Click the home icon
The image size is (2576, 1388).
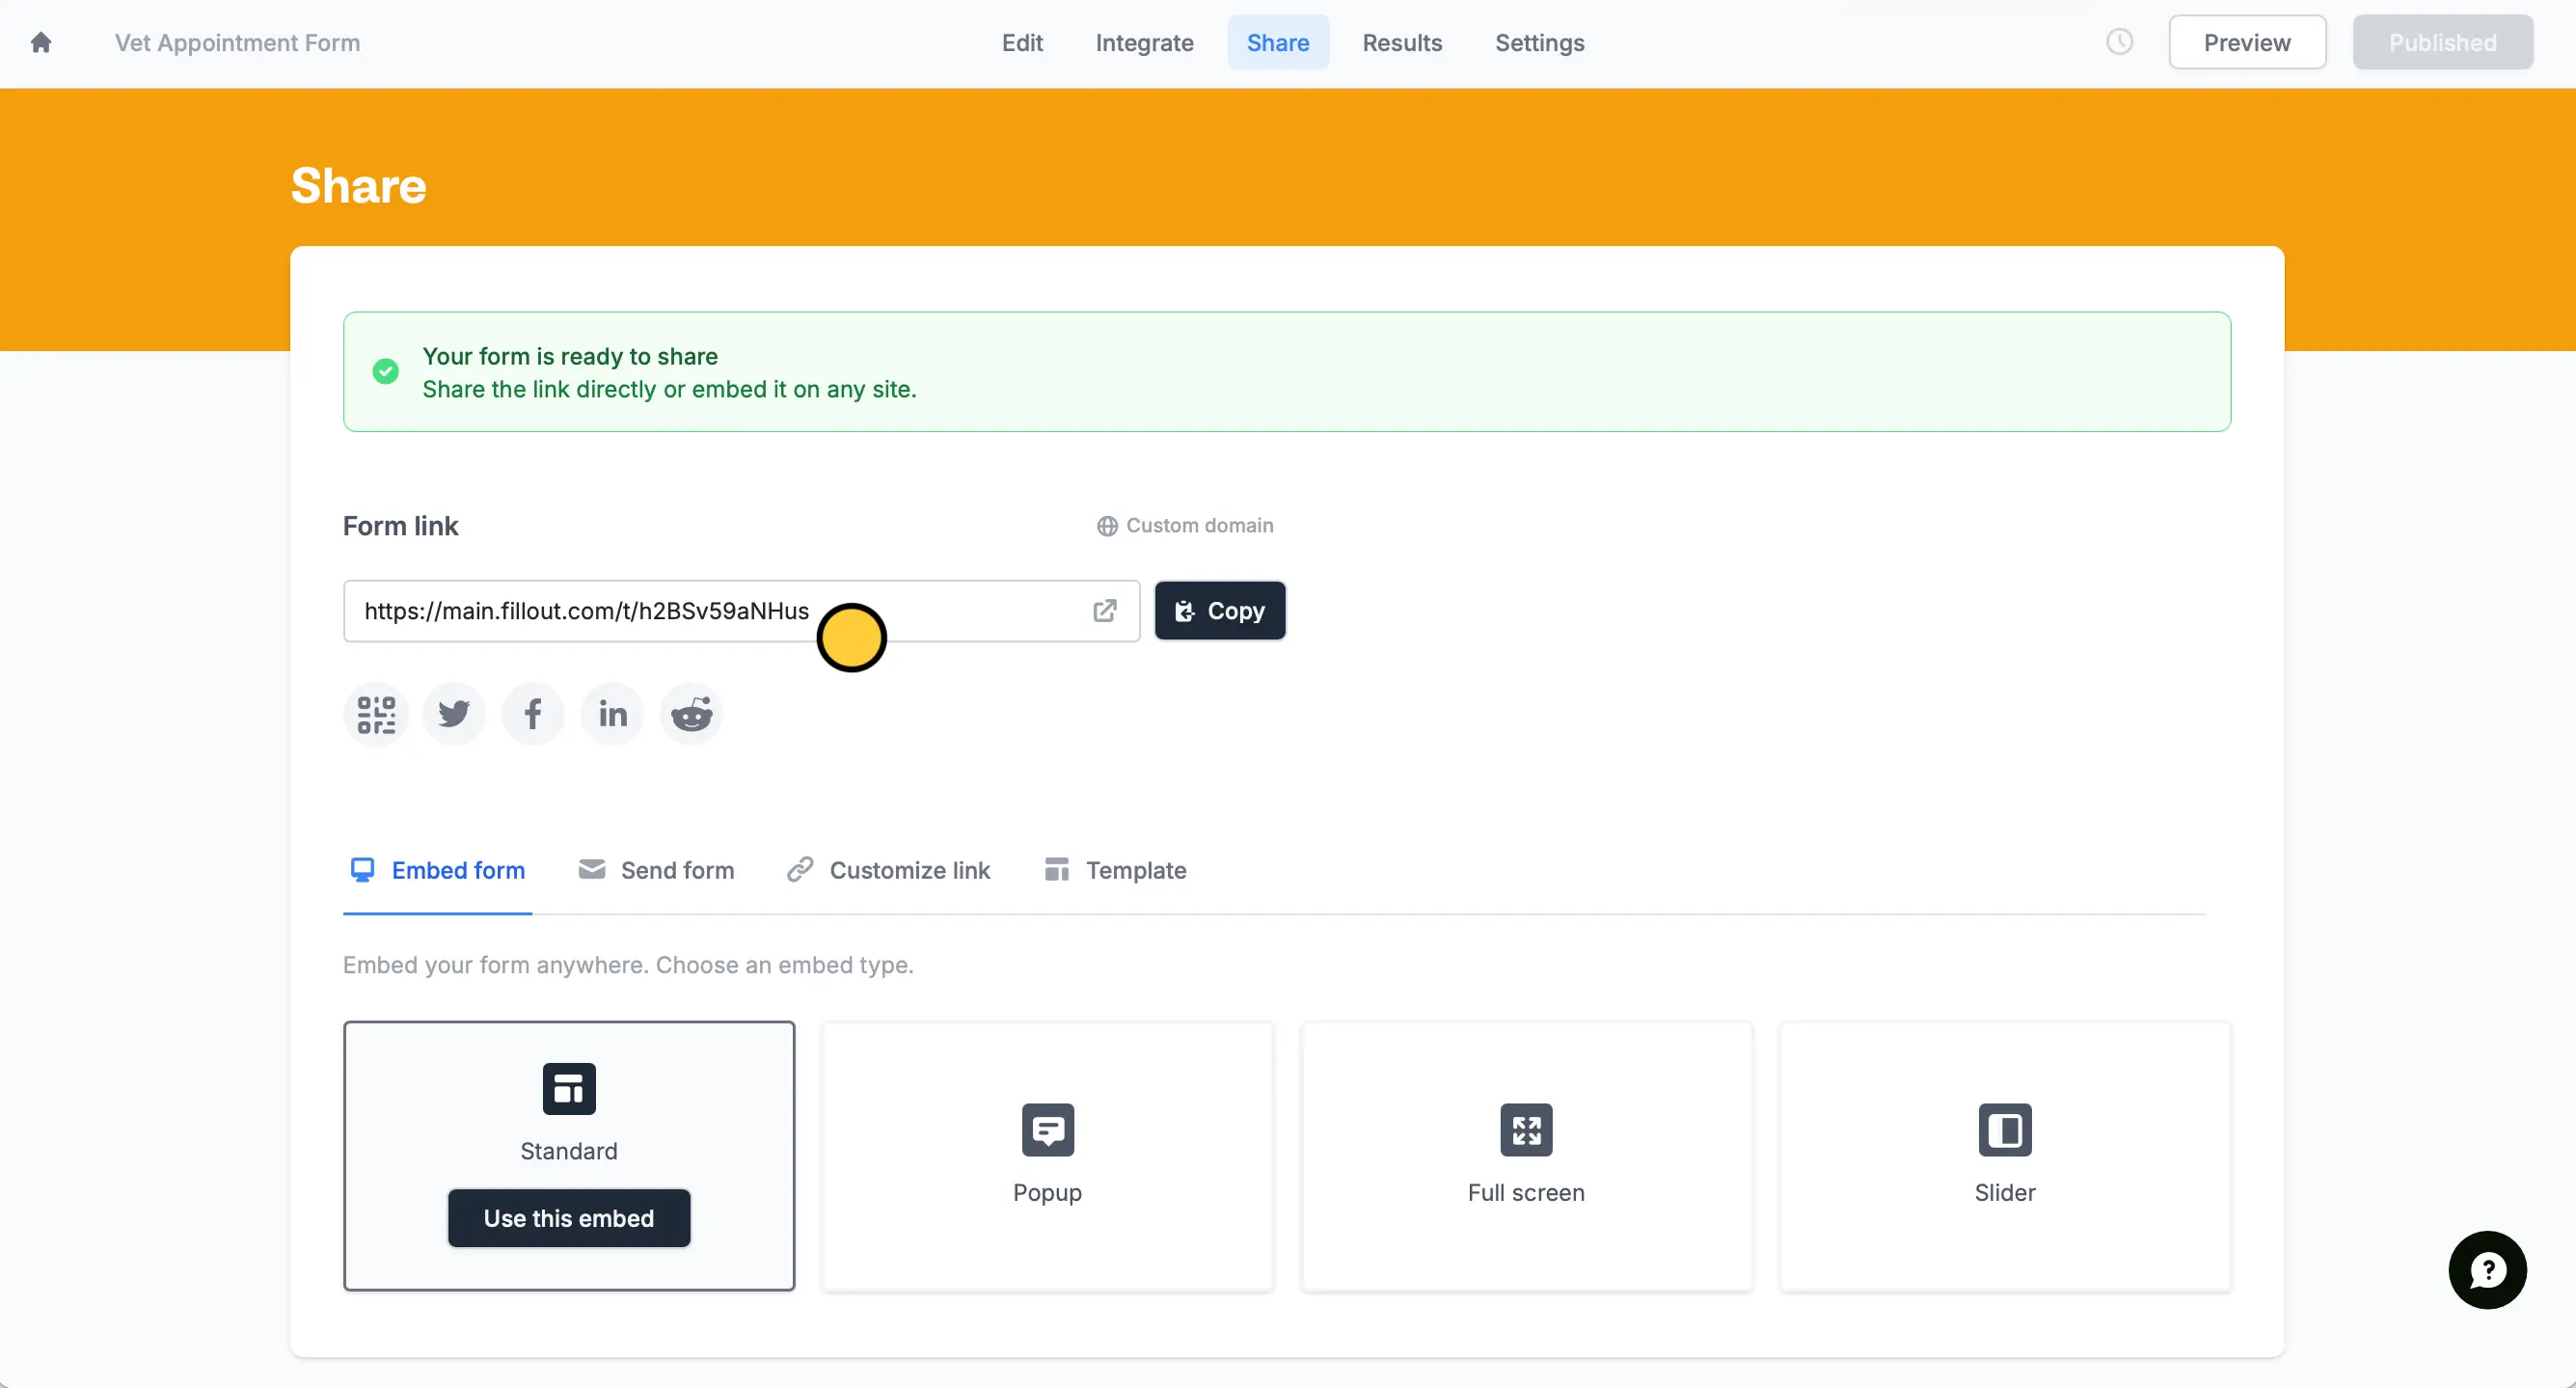tap(41, 43)
